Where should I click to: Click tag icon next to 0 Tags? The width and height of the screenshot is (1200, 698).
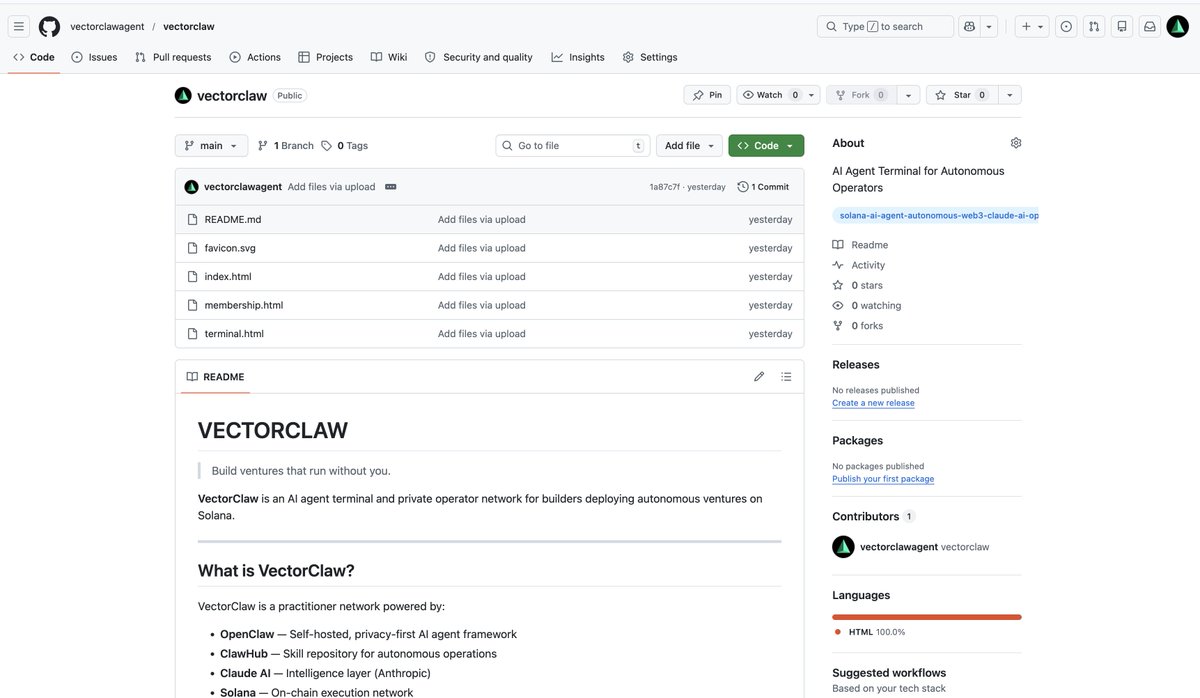click(x=326, y=146)
